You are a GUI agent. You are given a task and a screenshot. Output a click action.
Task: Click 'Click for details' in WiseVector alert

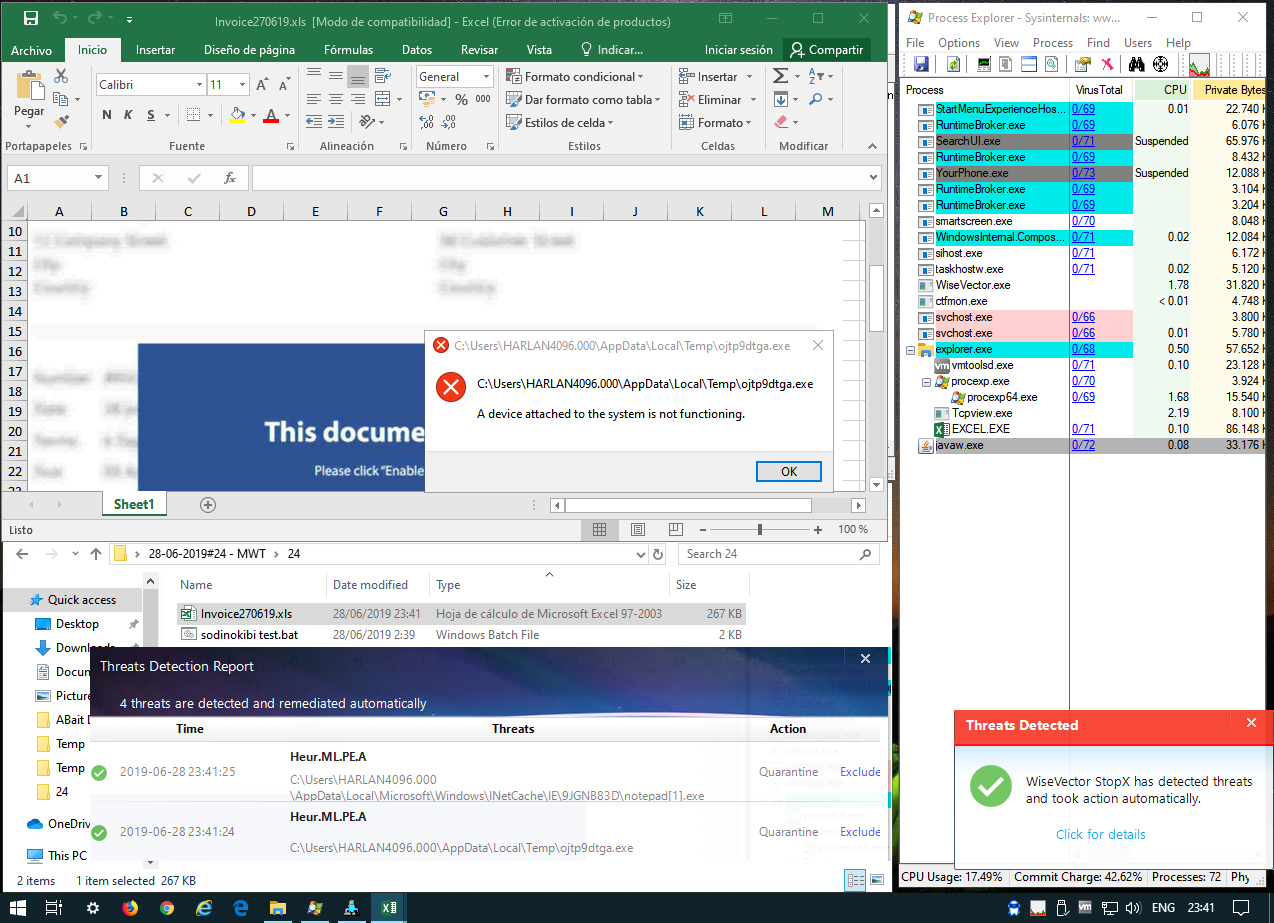1101,834
